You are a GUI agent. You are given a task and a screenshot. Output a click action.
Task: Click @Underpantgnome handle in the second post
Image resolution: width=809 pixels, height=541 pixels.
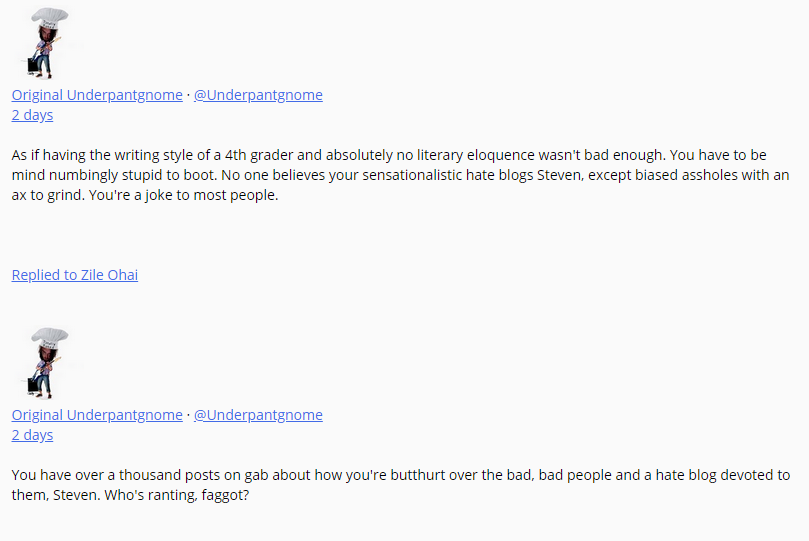[x=258, y=415]
